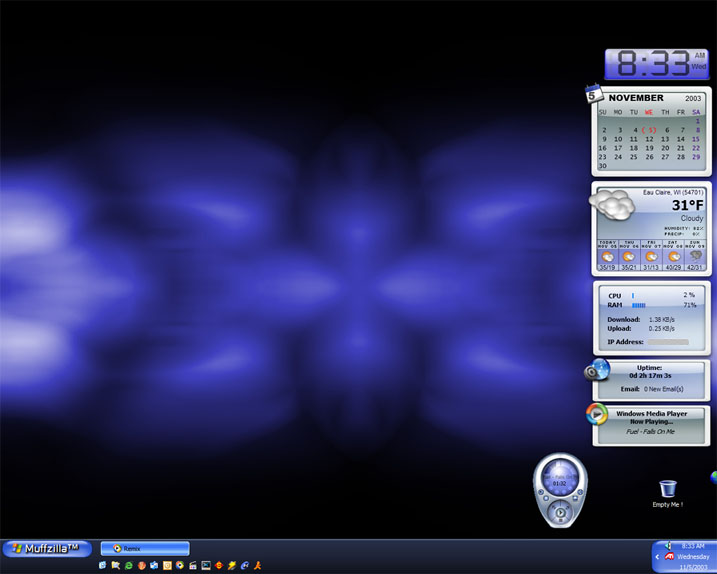Click the RAM usage bar in system monitor
717x574 pixels.
639,305
